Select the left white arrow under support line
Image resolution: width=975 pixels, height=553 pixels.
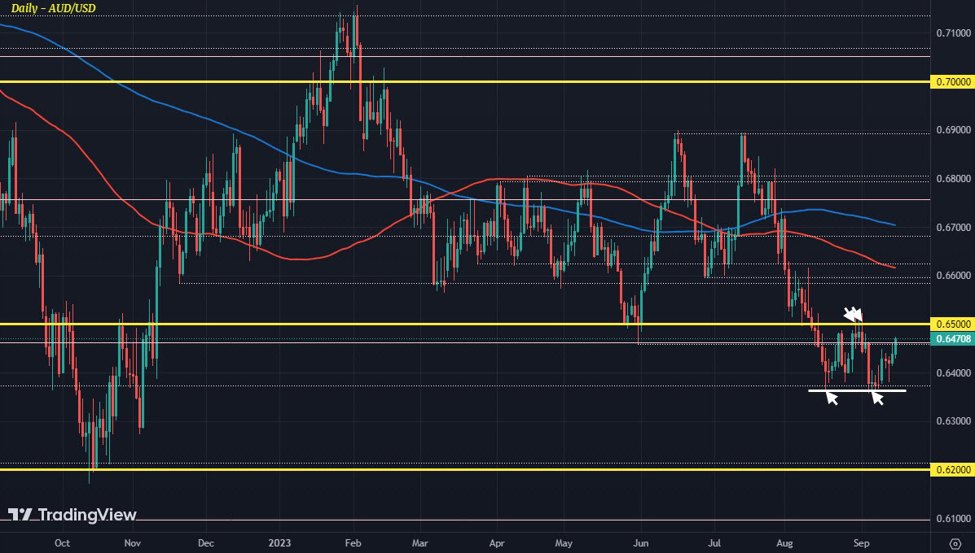point(830,398)
